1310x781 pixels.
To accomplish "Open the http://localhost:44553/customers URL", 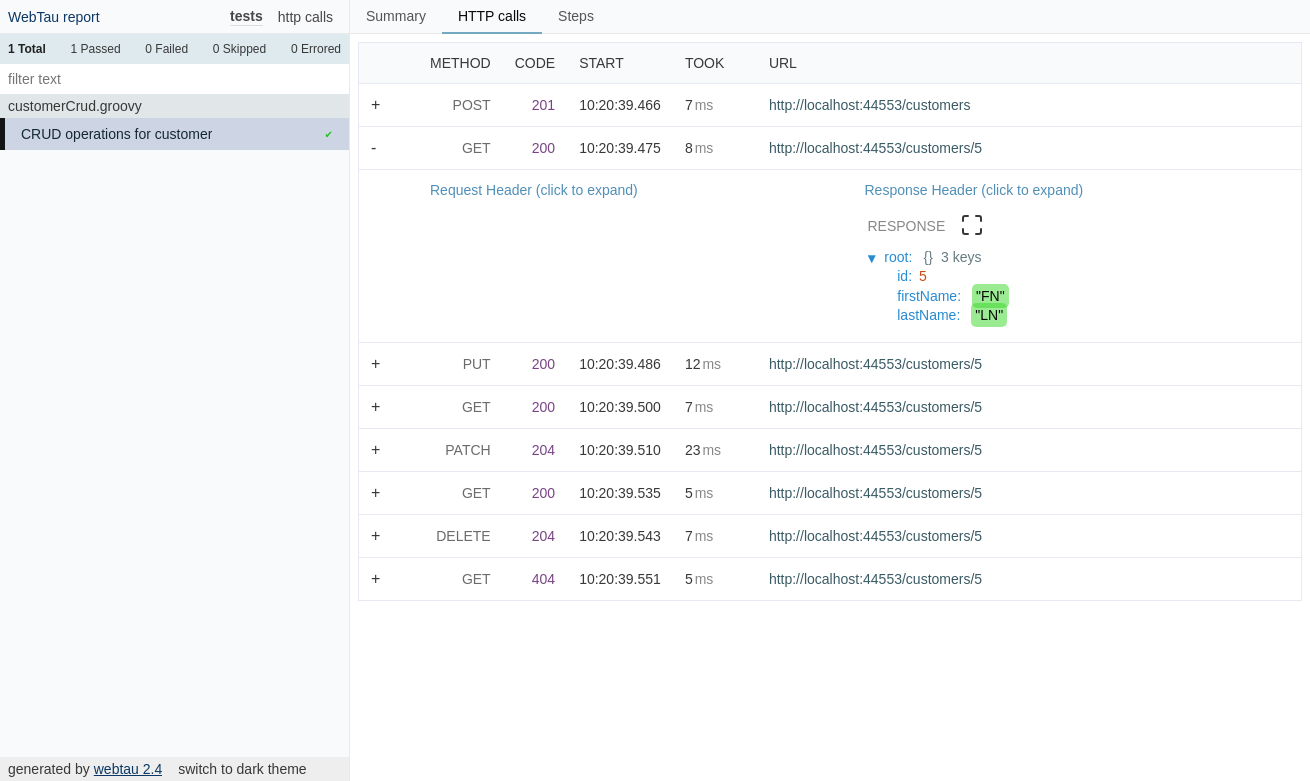I will [869, 105].
